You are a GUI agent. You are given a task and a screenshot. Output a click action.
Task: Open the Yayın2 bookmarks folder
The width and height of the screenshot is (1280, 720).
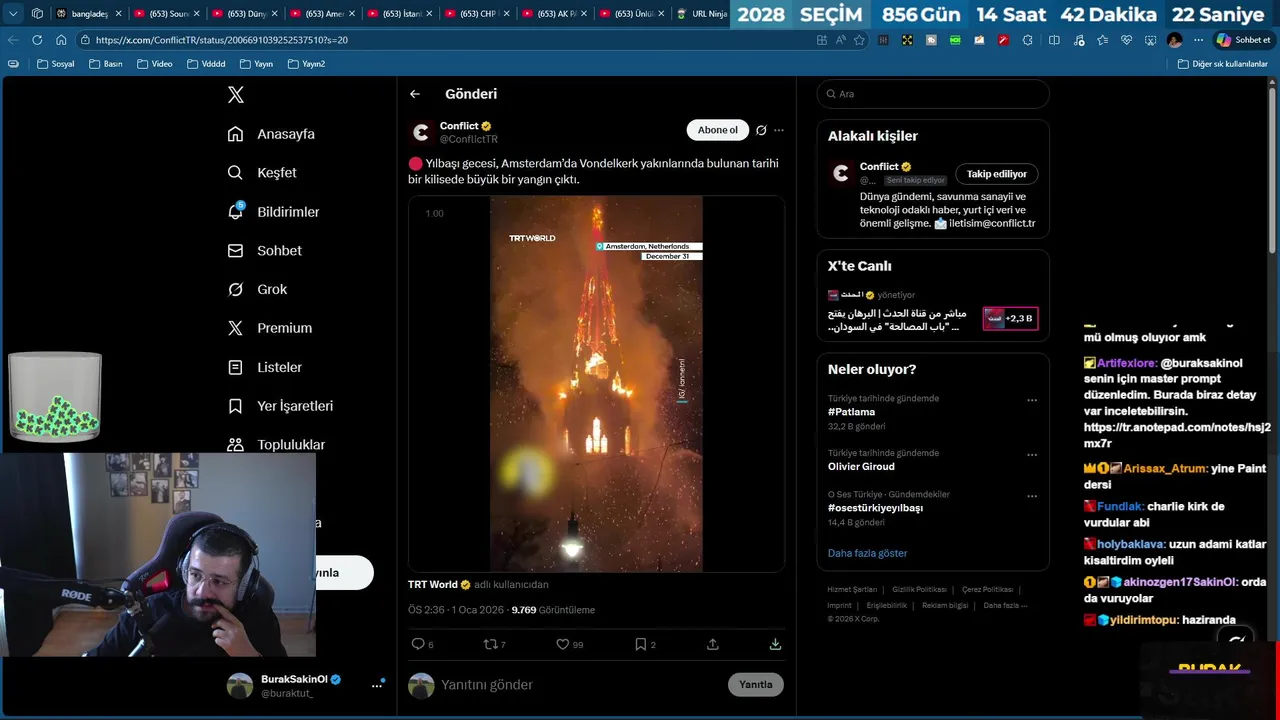pyautogui.click(x=306, y=64)
